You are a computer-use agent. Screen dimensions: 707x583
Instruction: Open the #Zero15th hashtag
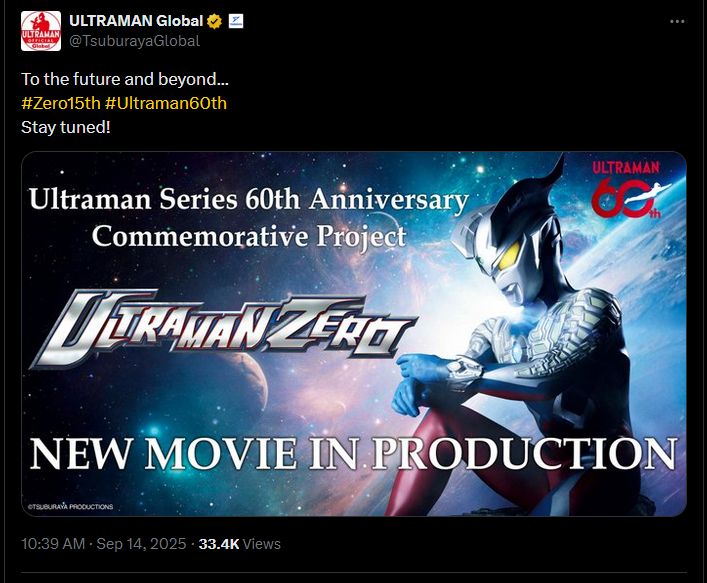60,103
